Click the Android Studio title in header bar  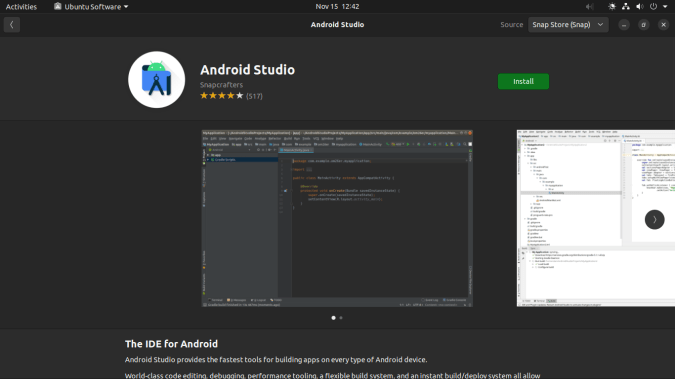click(x=338, y=25)
